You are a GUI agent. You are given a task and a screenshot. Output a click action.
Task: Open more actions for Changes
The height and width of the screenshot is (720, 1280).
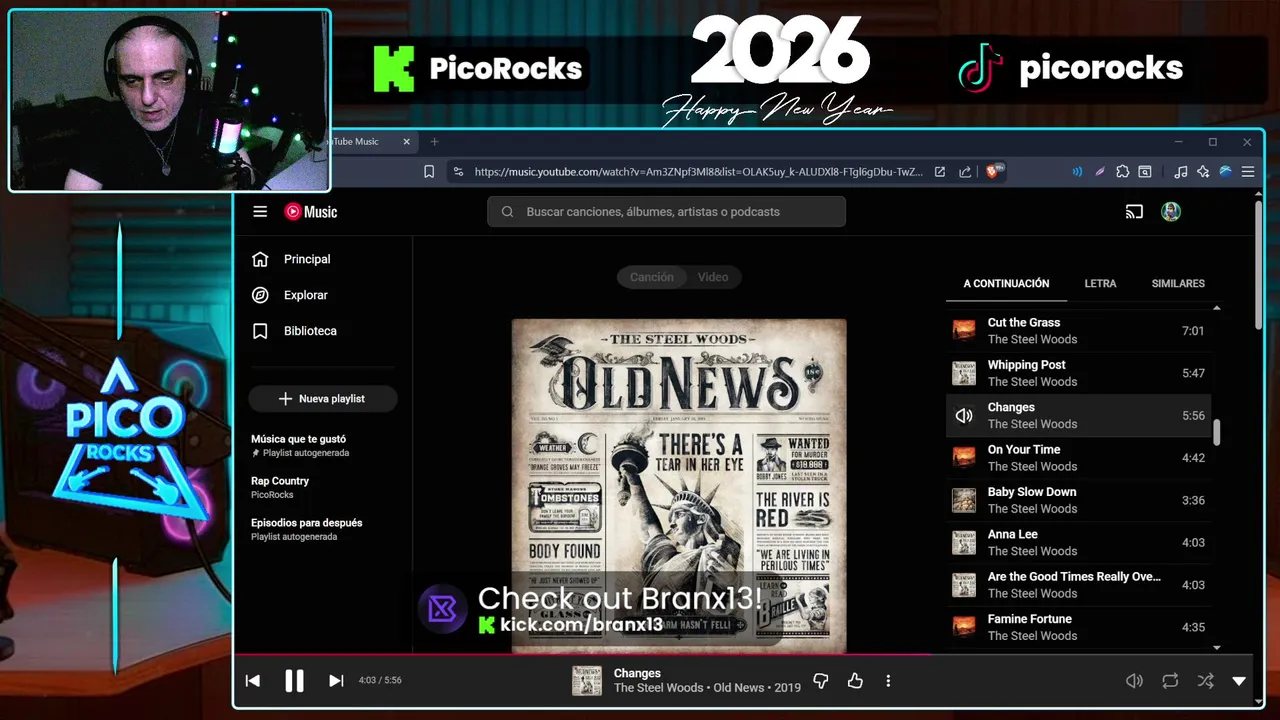(x=888, y=681)
